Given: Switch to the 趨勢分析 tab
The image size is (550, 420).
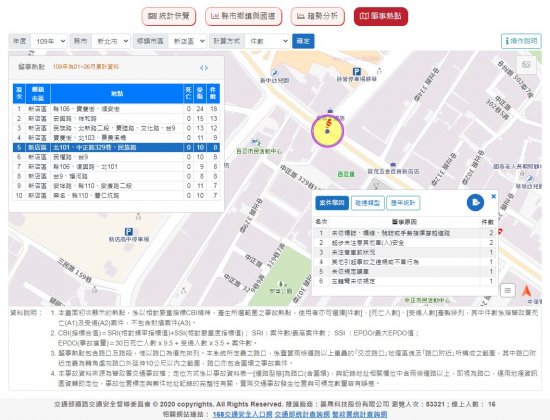Looking at the screenshot, I should point(317,16).
